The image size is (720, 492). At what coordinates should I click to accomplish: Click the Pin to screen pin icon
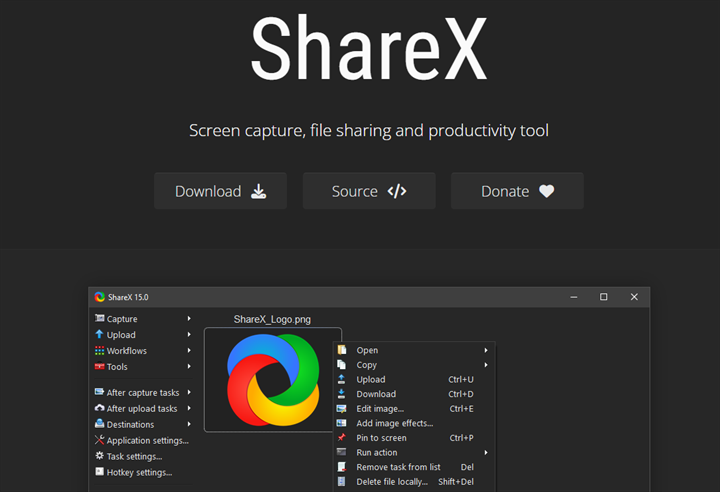[342, 438]
